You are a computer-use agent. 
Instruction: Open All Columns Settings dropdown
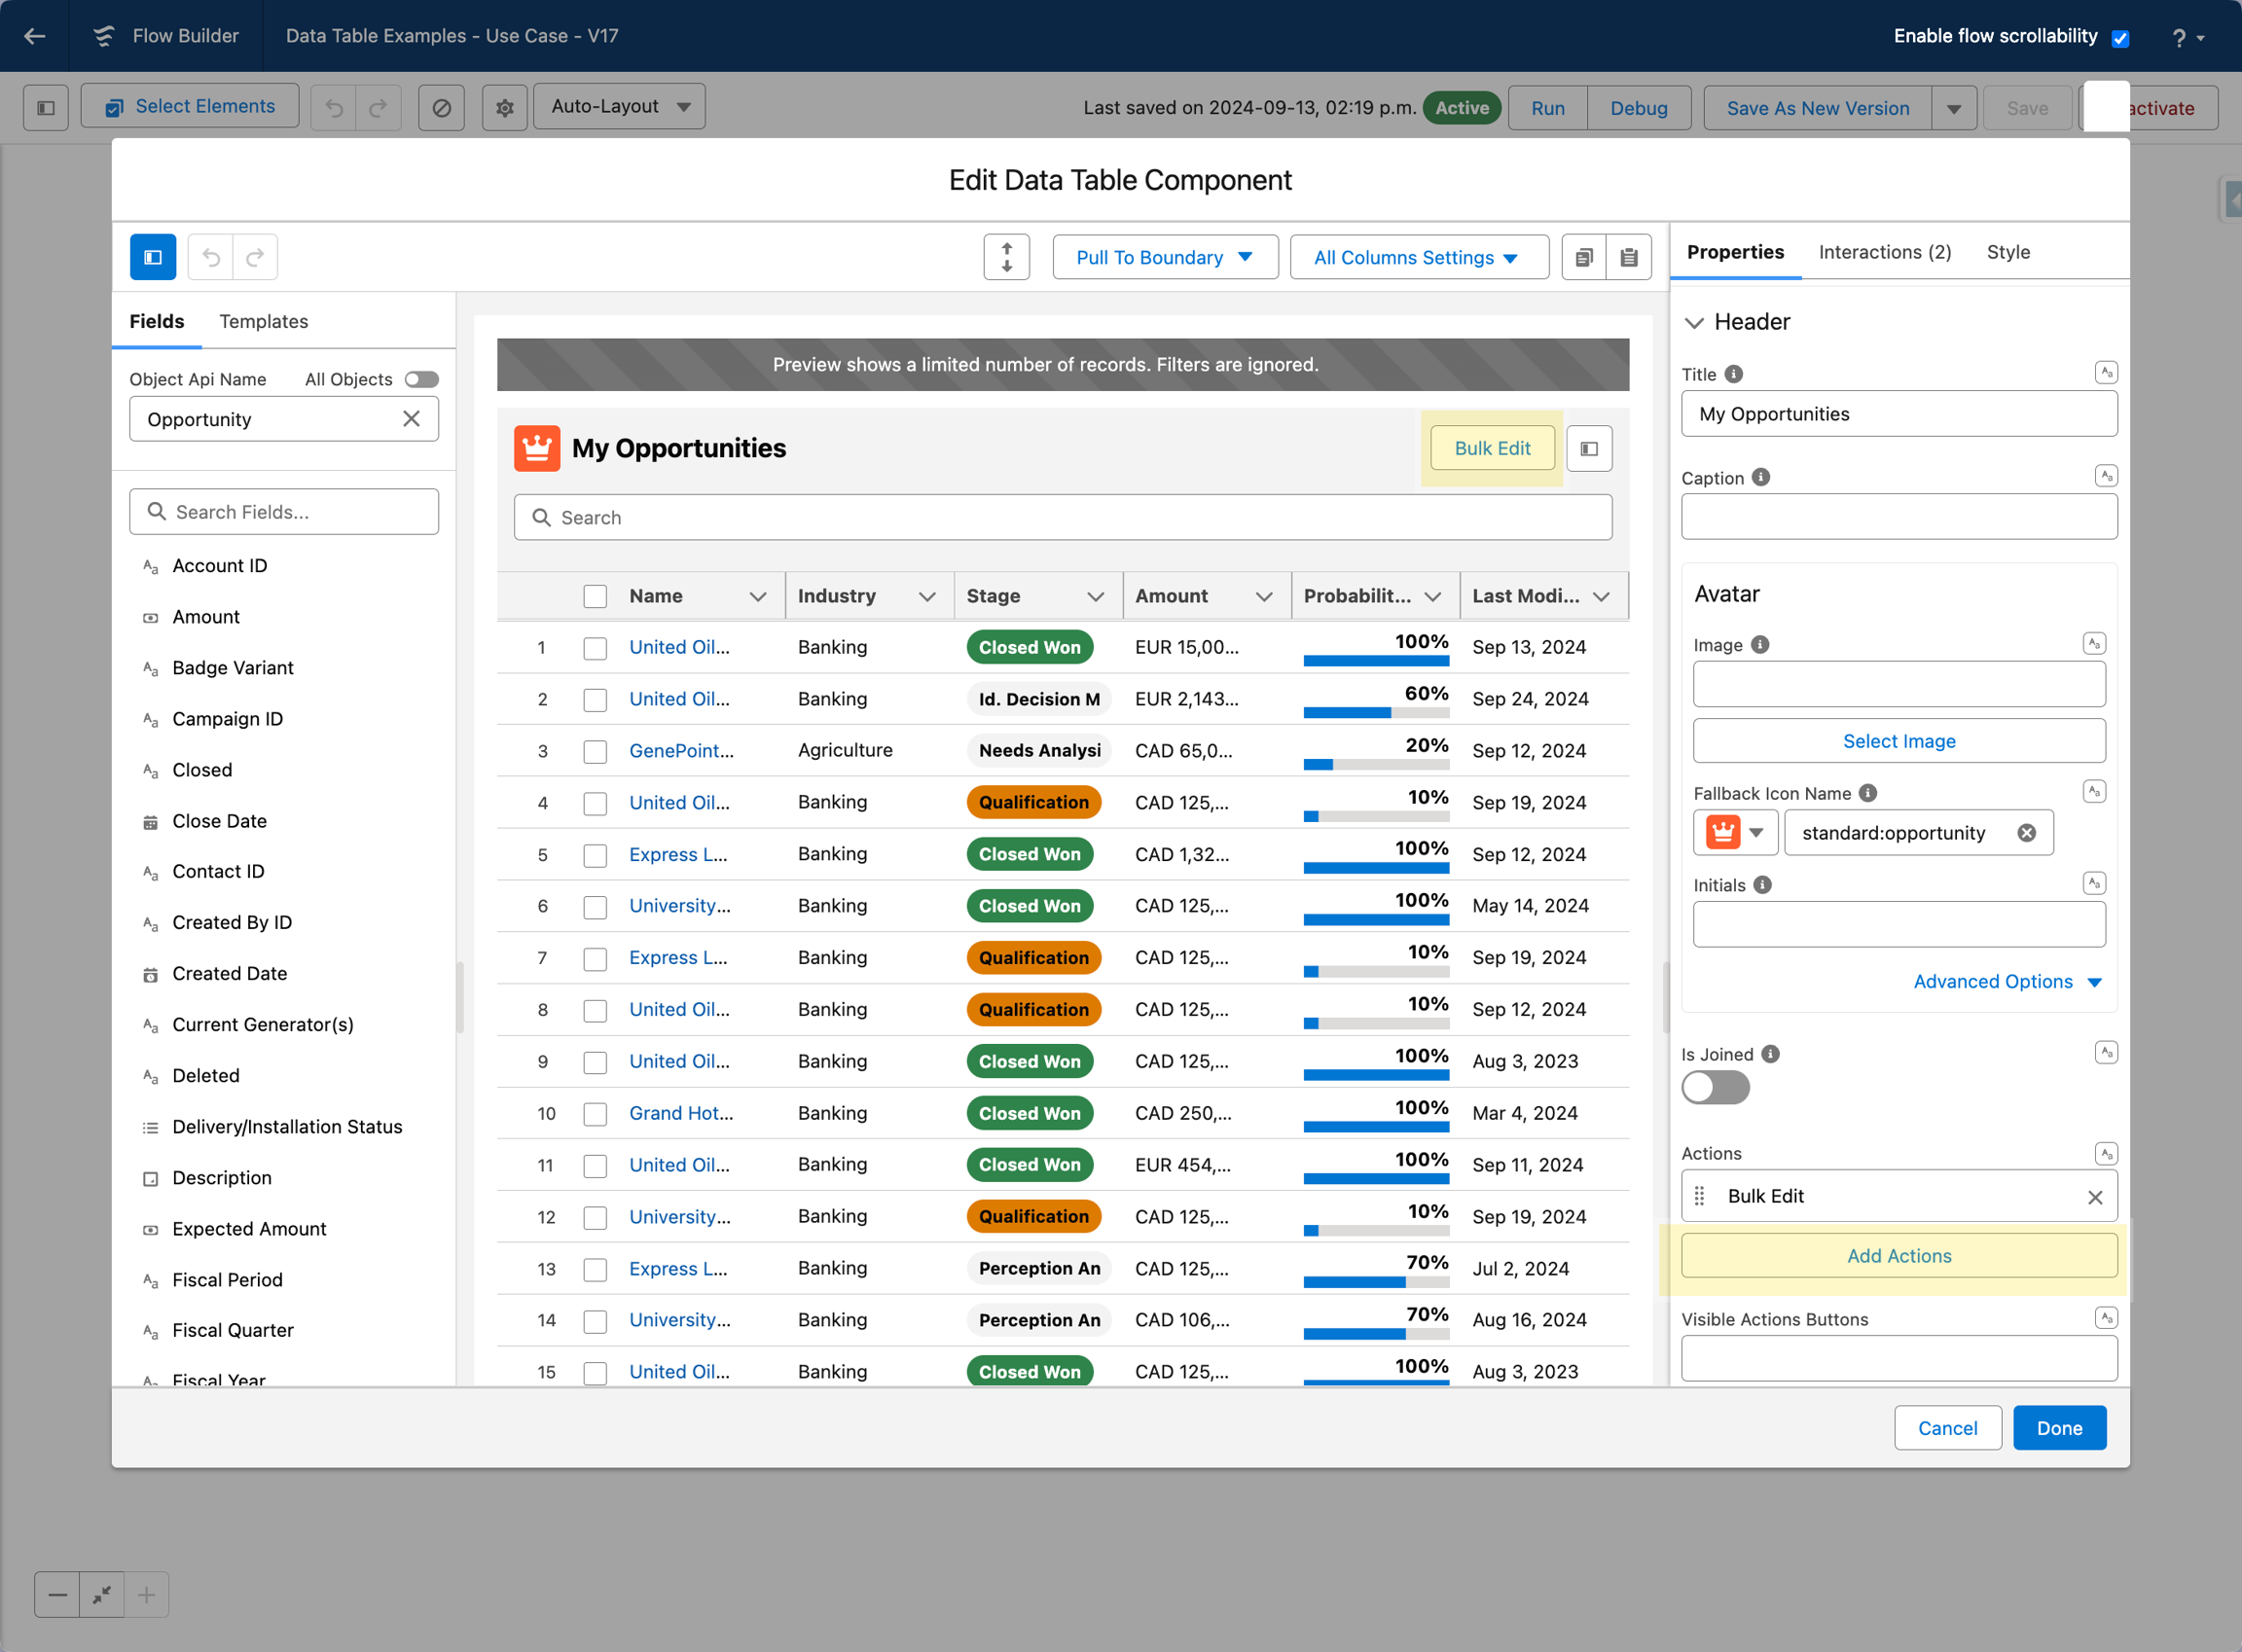point(1418,257)
